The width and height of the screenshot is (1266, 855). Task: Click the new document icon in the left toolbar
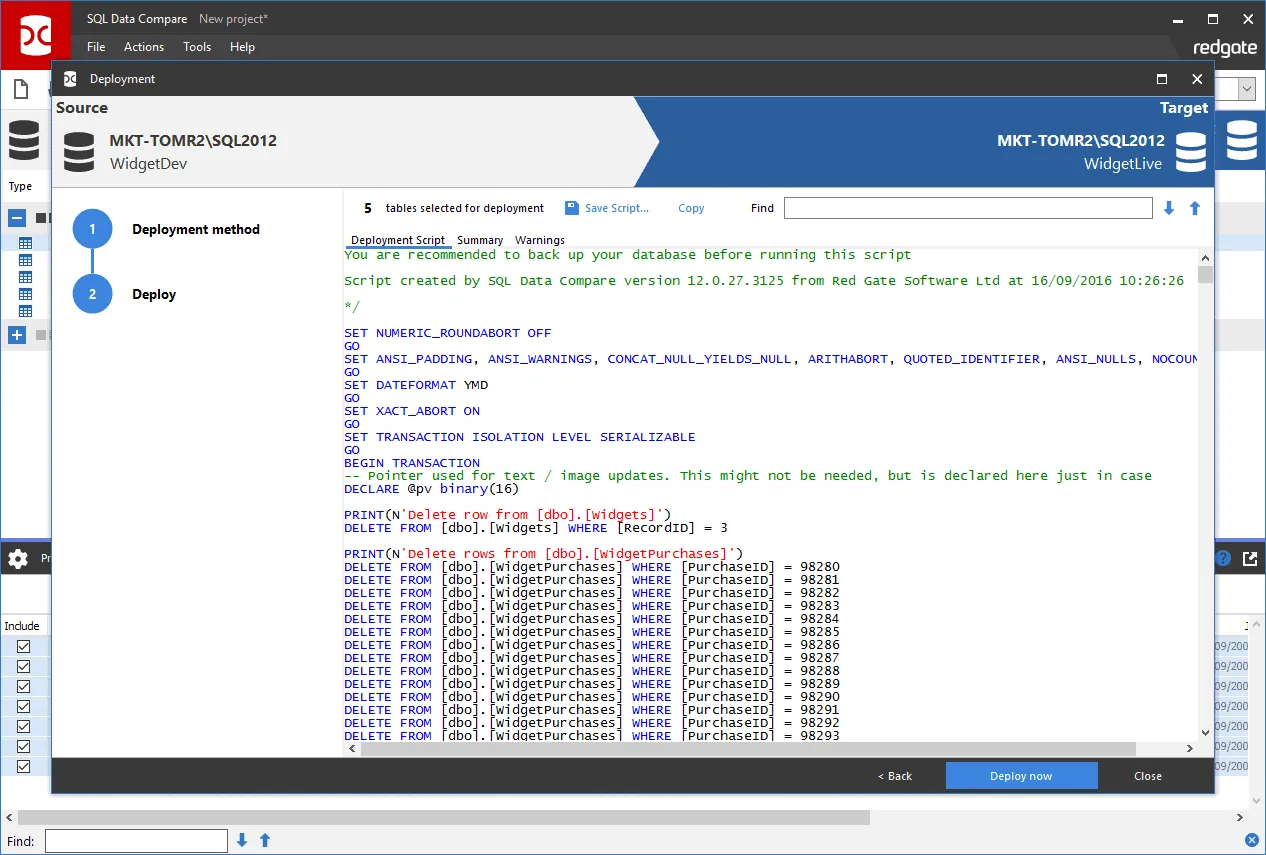pos(20,90)
